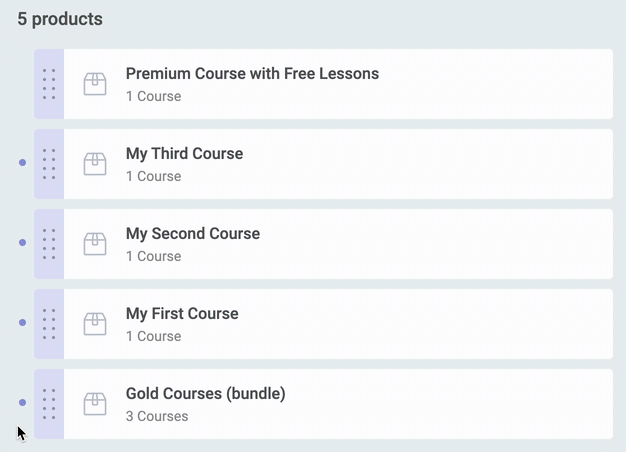Open My First Course title

click(182, 314)
